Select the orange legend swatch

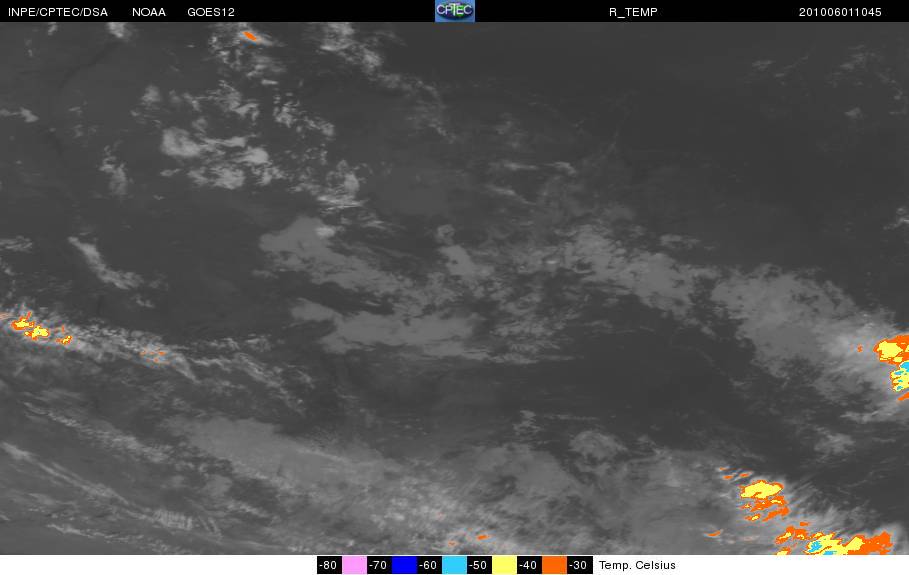[x=554, y=565]
